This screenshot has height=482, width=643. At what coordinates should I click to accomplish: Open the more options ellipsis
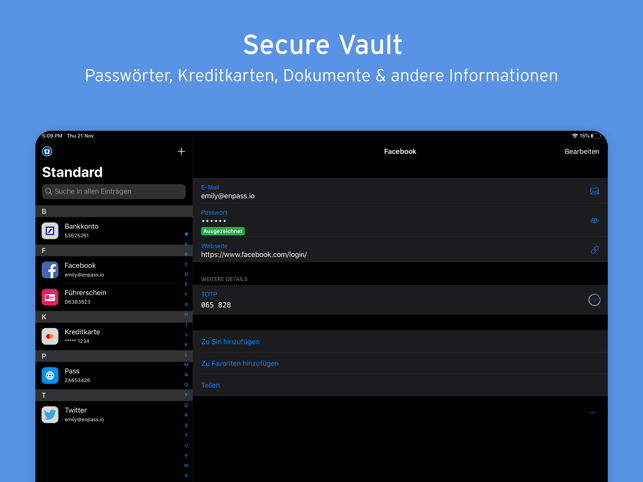[x=592, y=413]
